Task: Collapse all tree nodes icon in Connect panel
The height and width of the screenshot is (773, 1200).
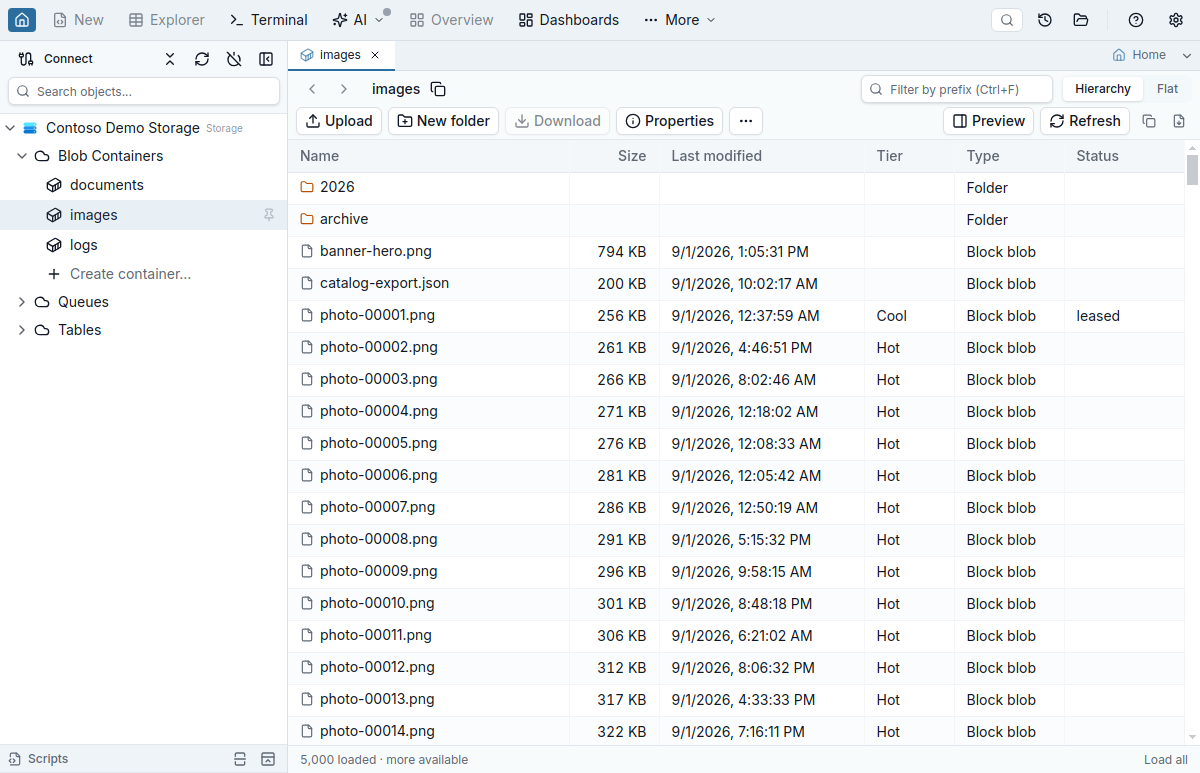Action: click(x=170, y=59)
